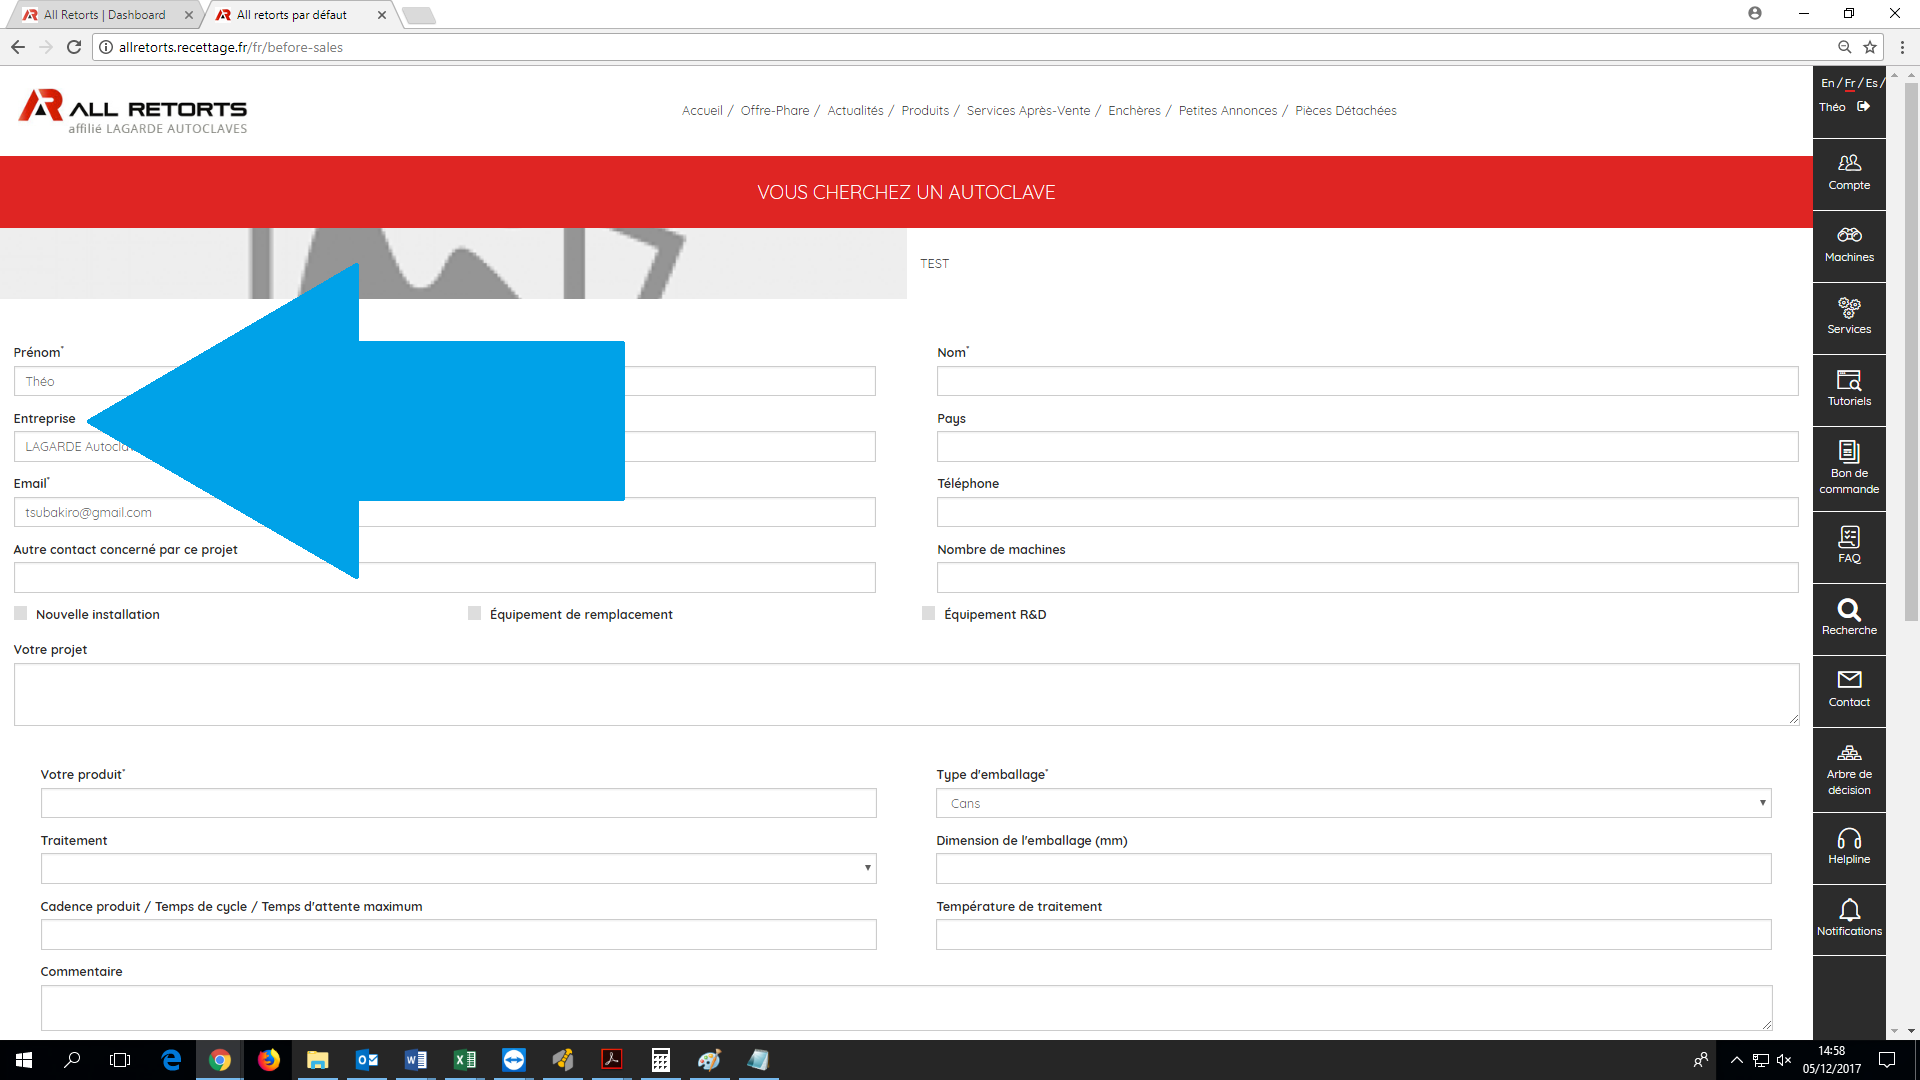Open the Helpline headset icon
This screenshot has width=1920, height=1080.
coord(1849,846)
